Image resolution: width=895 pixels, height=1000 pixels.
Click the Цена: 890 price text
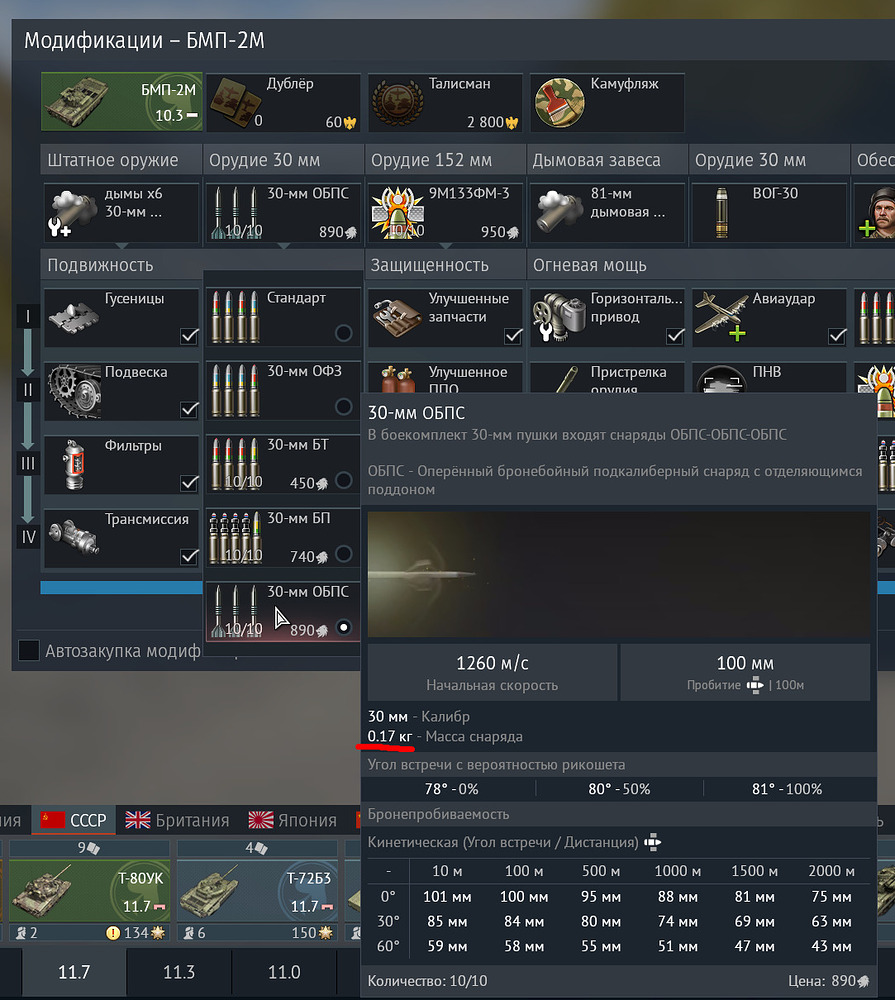[x=829, y=980]
